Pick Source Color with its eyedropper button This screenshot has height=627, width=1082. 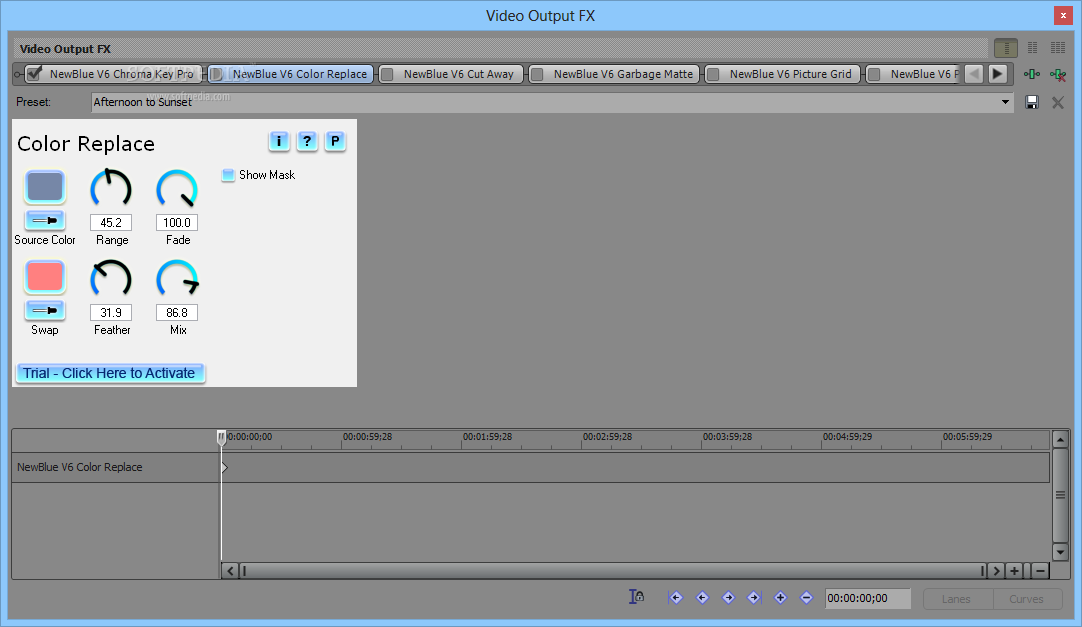(45, 221)
